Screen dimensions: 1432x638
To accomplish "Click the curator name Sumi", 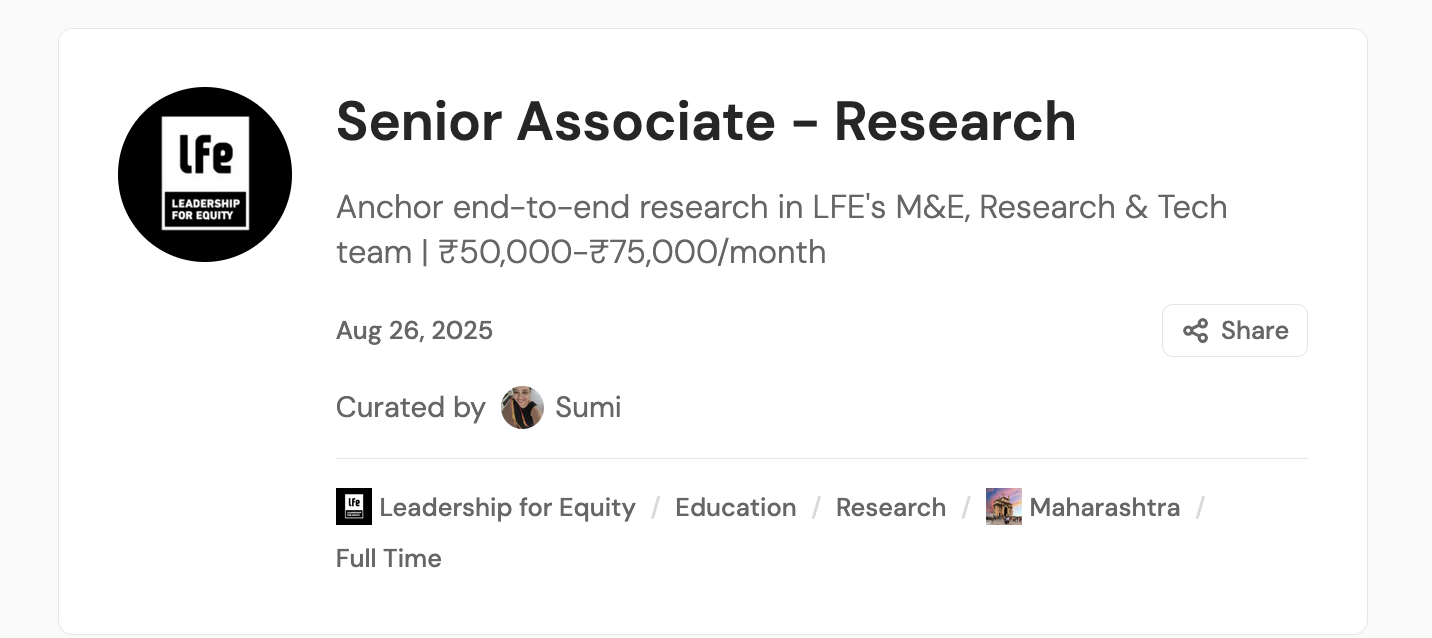I will tap(588, 408).
